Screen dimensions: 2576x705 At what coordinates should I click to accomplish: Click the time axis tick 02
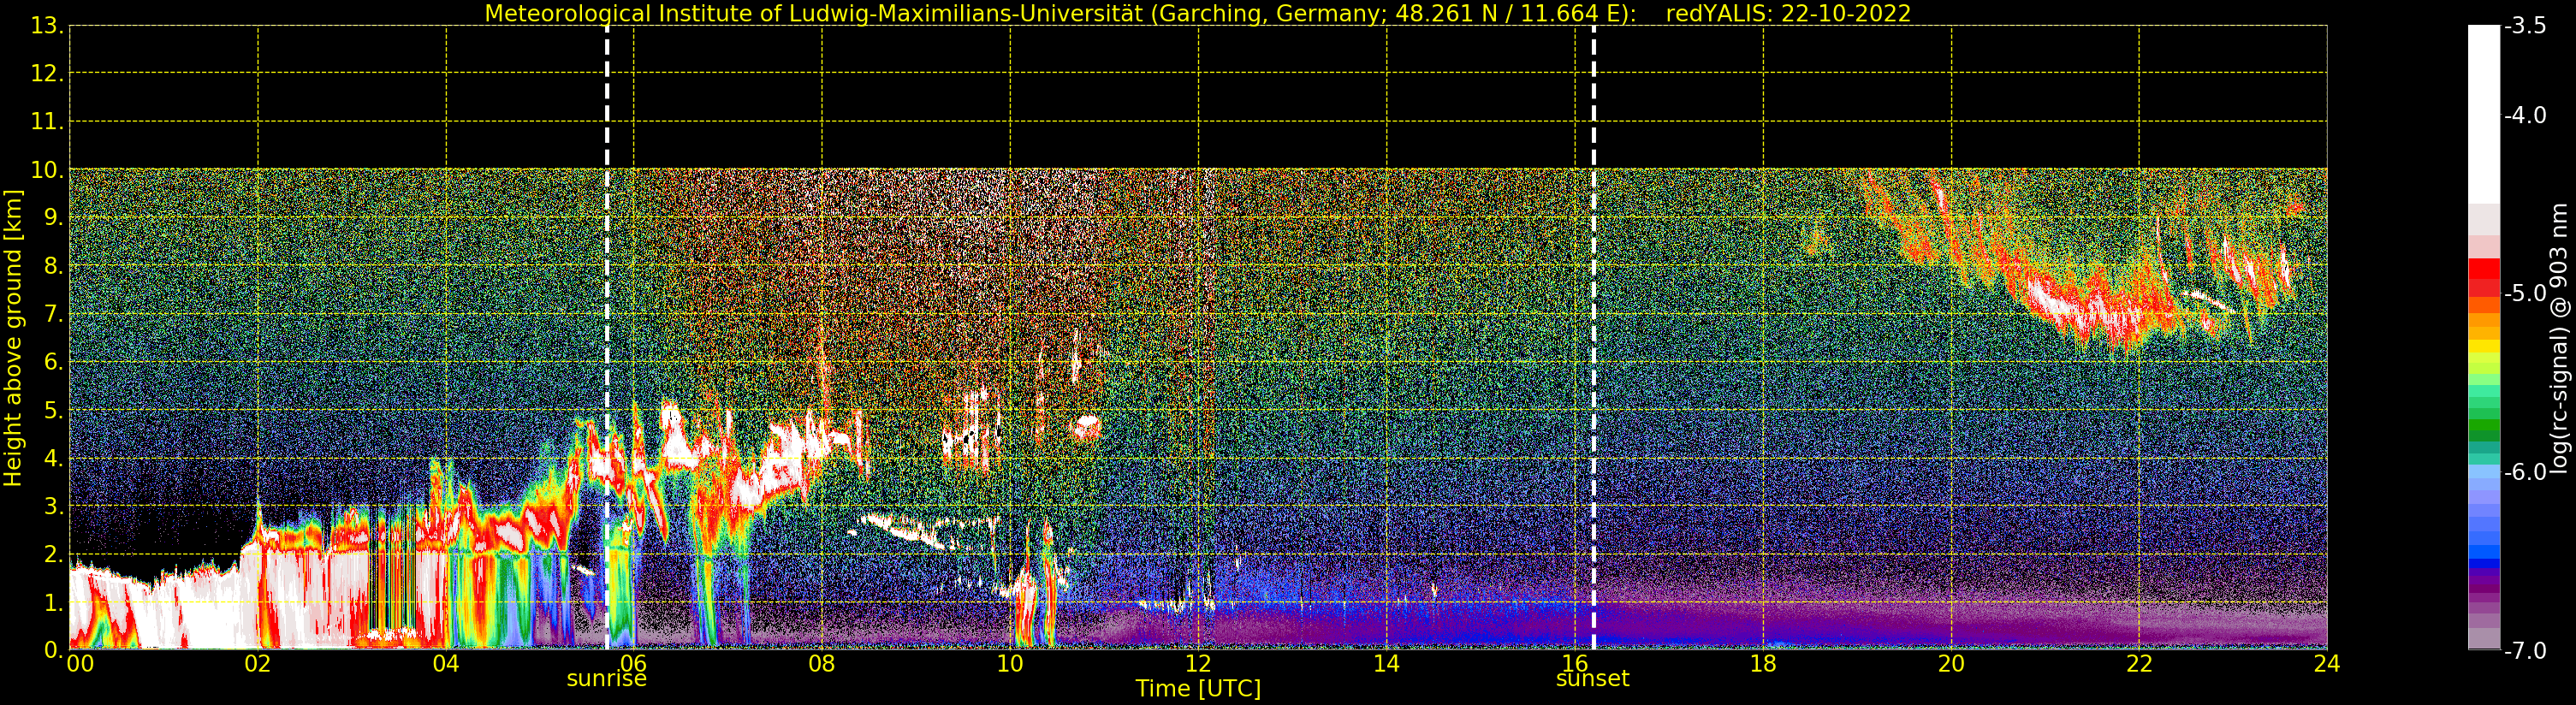pyautogui.click(x=258, y=664)
